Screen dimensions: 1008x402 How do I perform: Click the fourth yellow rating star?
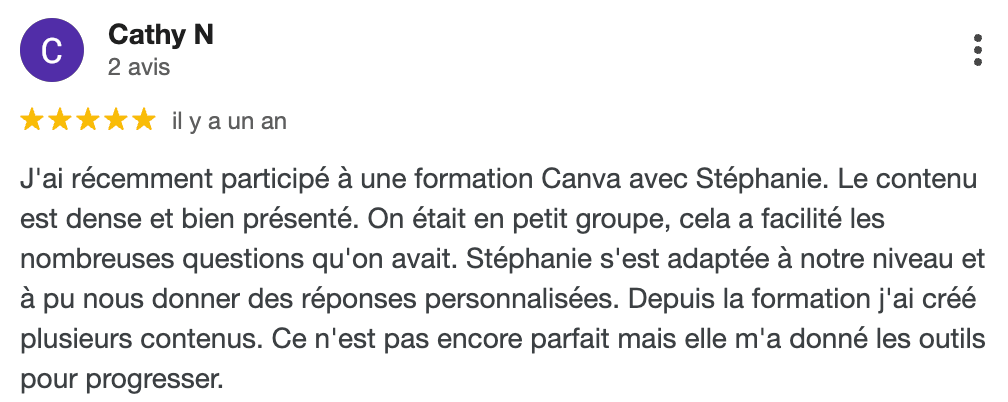[116, 121]
